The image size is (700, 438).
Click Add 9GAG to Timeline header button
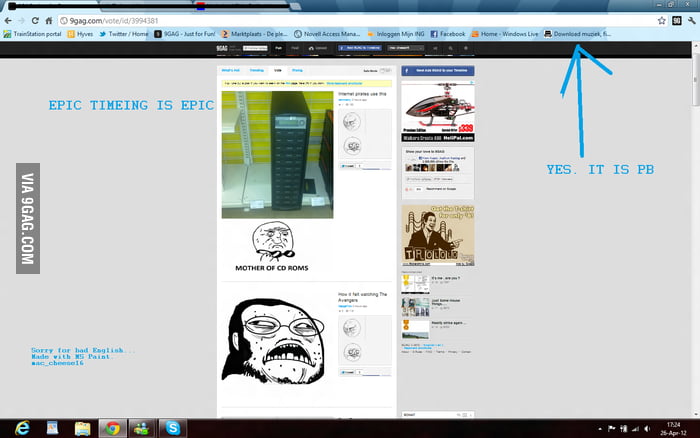[x=360, y=48]
